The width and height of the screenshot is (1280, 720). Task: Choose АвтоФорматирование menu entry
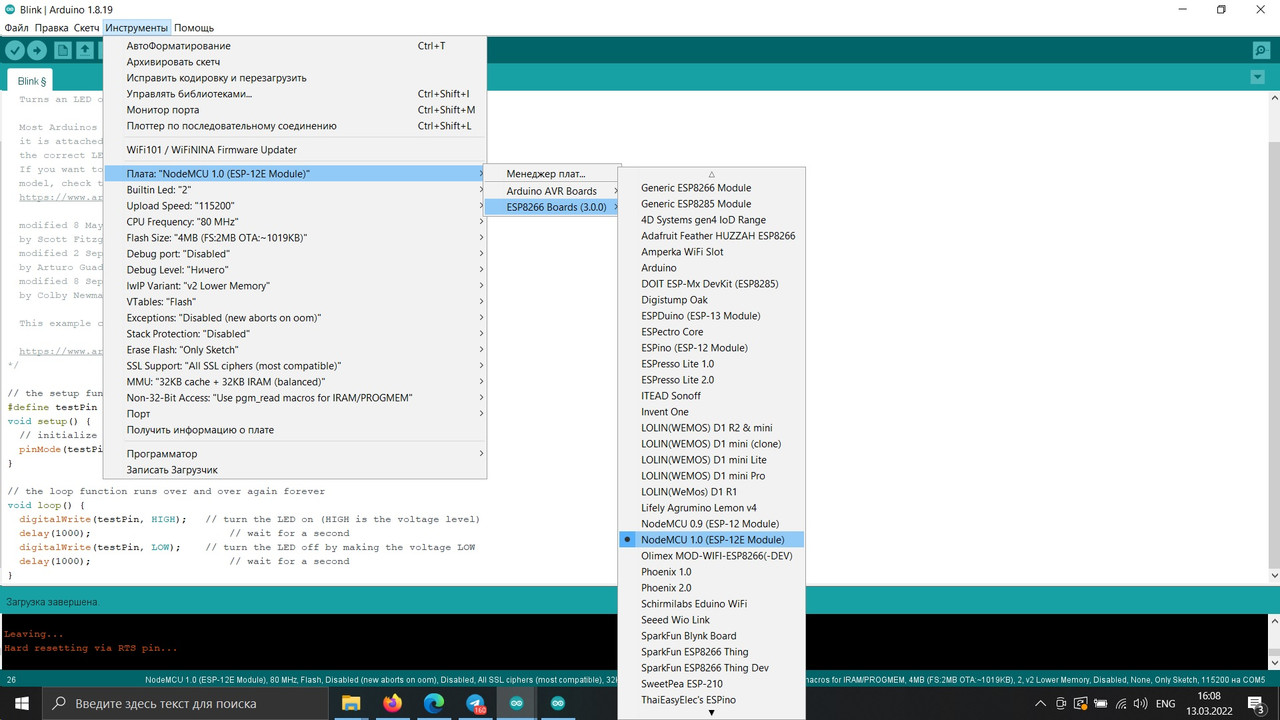click(295, 46)
